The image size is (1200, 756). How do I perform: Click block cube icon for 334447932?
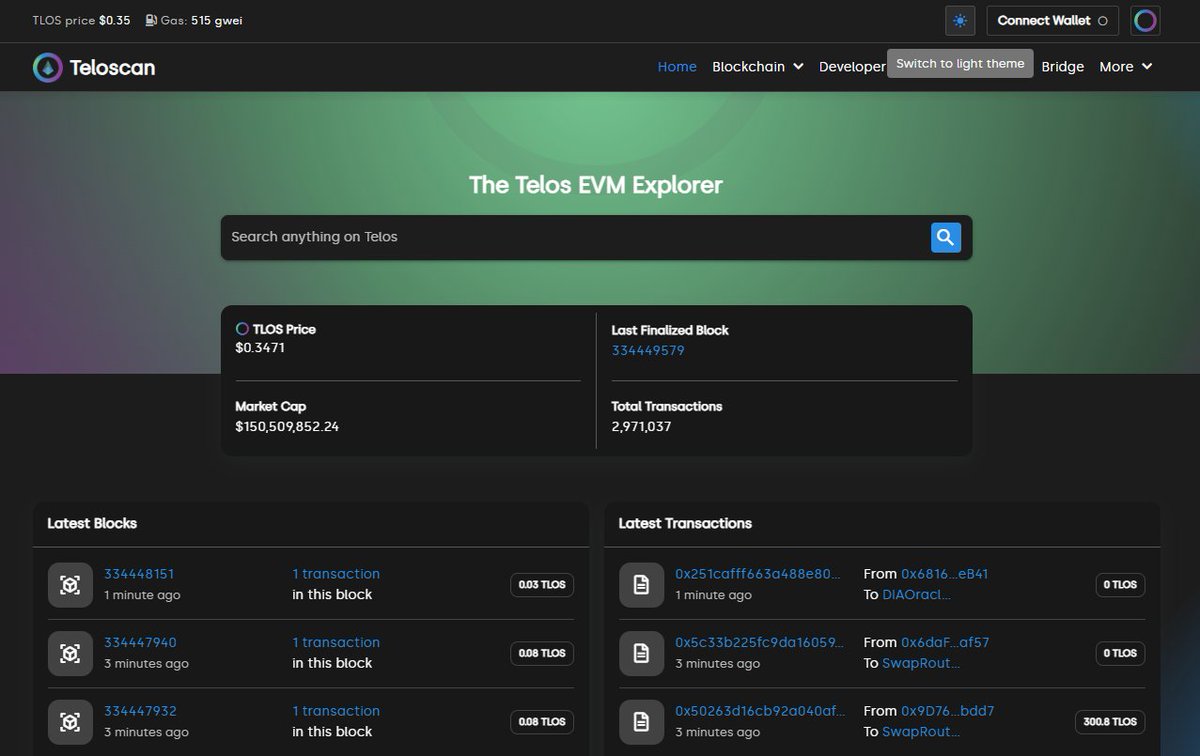coord(70,721)
